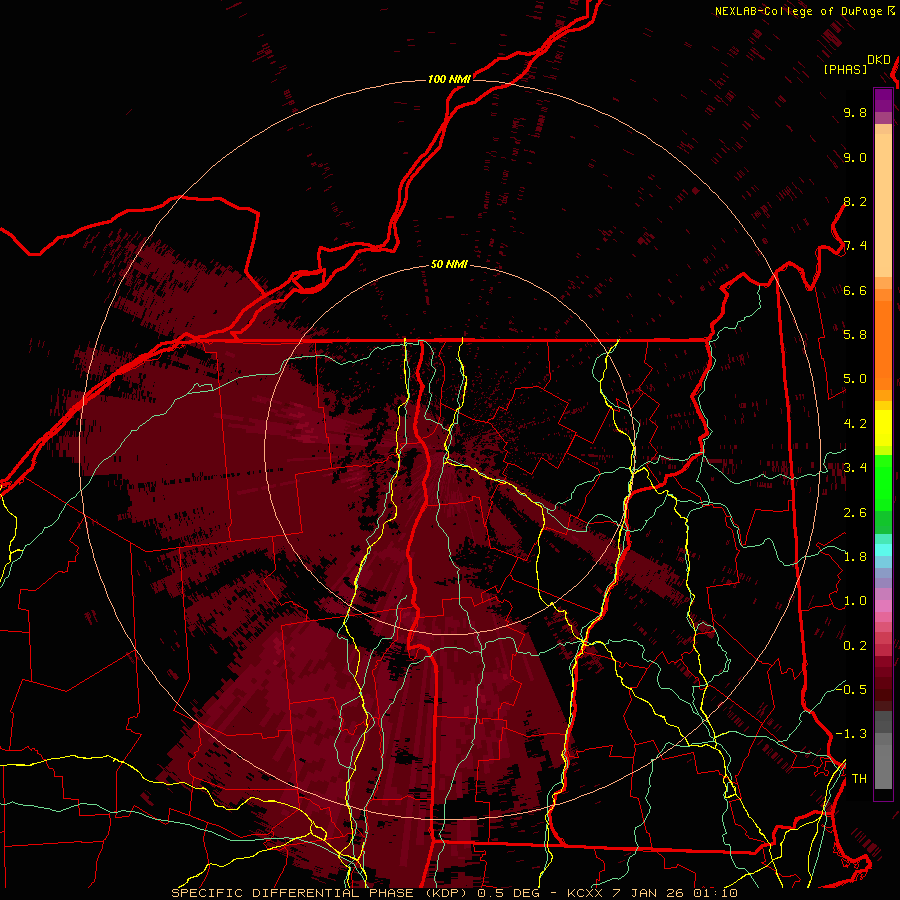Click the 0.2 value on the color scale
This screenshot has width=900, height=900.
coord(855,646)
